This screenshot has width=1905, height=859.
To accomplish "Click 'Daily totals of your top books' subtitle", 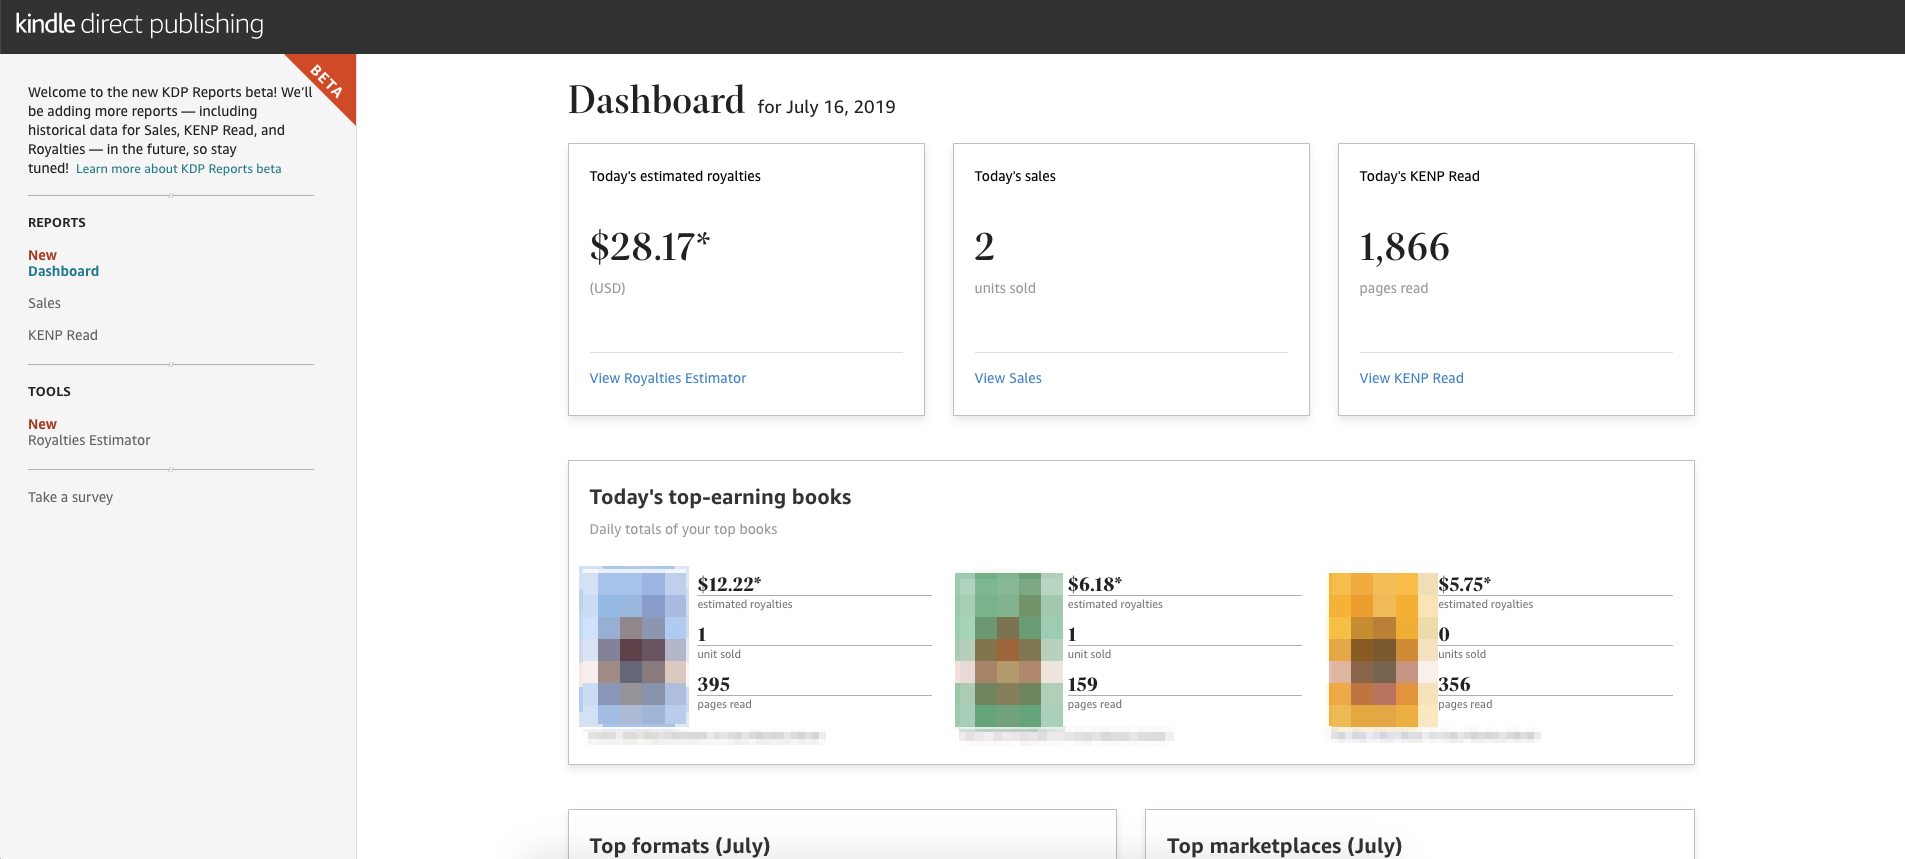I will [683, 529].
